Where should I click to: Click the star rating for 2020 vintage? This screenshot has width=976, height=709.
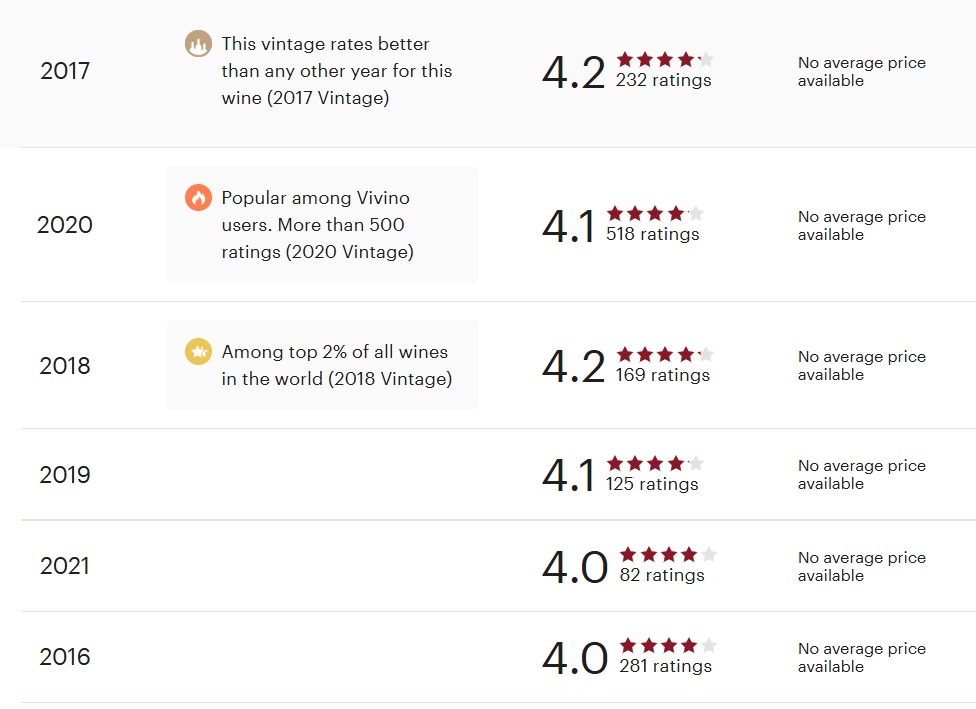tap(655, 213)
